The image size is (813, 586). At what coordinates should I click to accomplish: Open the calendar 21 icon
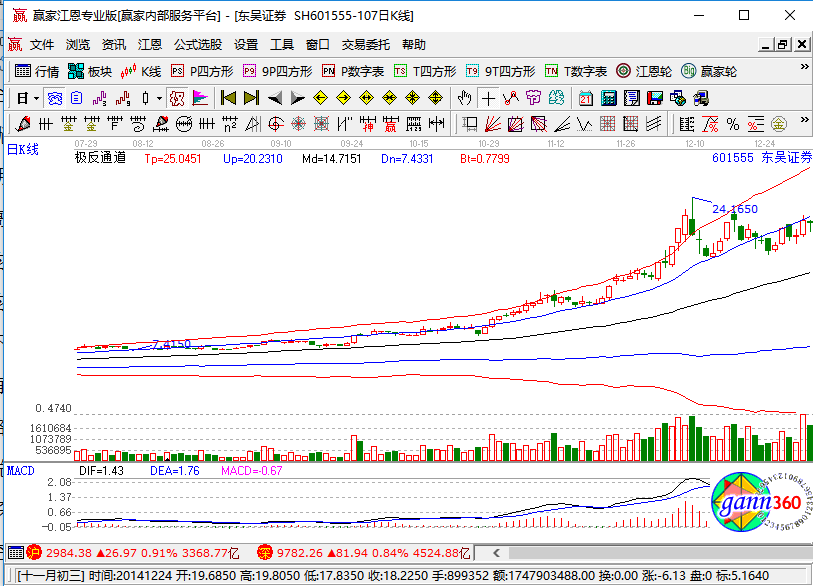coord(586,98)
